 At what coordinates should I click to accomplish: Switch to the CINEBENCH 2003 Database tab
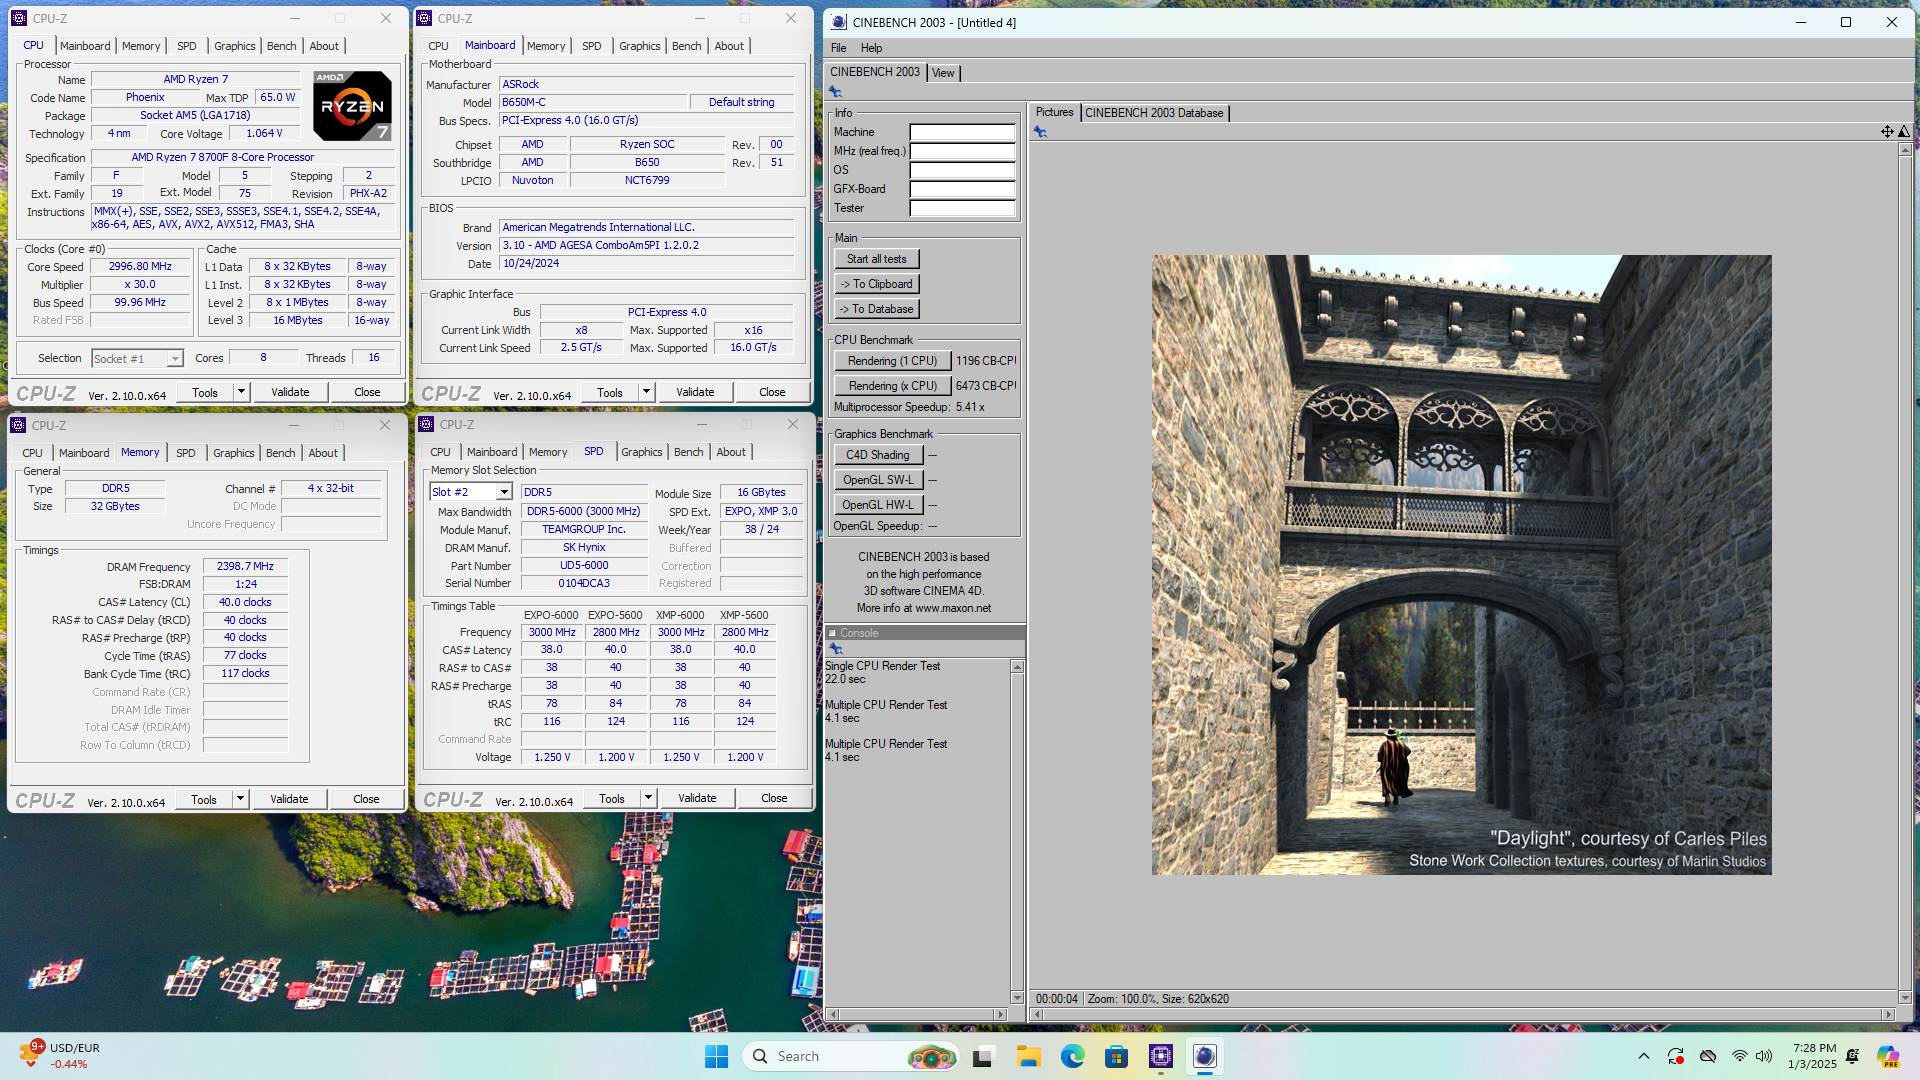click(1154, 113)
